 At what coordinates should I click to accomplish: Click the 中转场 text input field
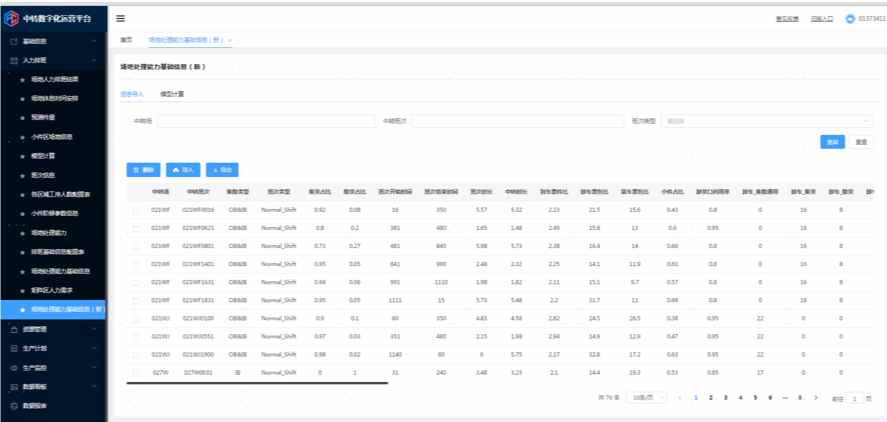(x=265, y=121)
